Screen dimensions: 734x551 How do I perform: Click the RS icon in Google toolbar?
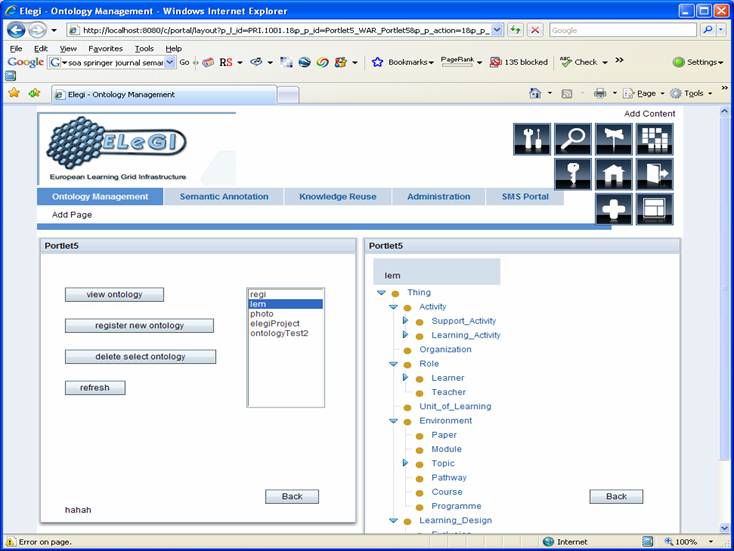226,62
